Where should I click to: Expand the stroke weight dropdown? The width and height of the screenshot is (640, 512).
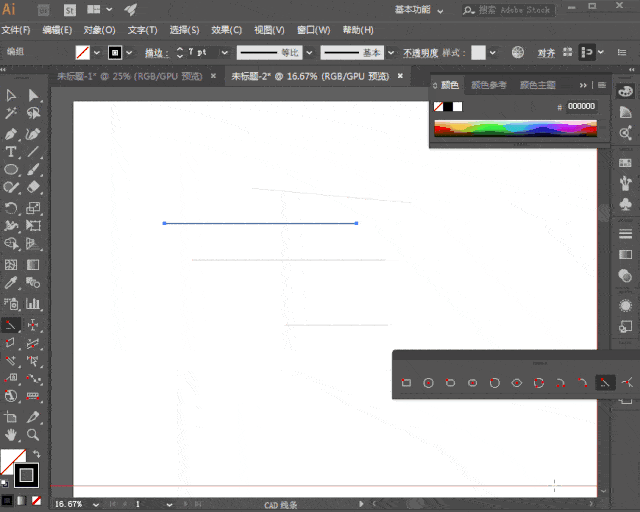point(224,52)
